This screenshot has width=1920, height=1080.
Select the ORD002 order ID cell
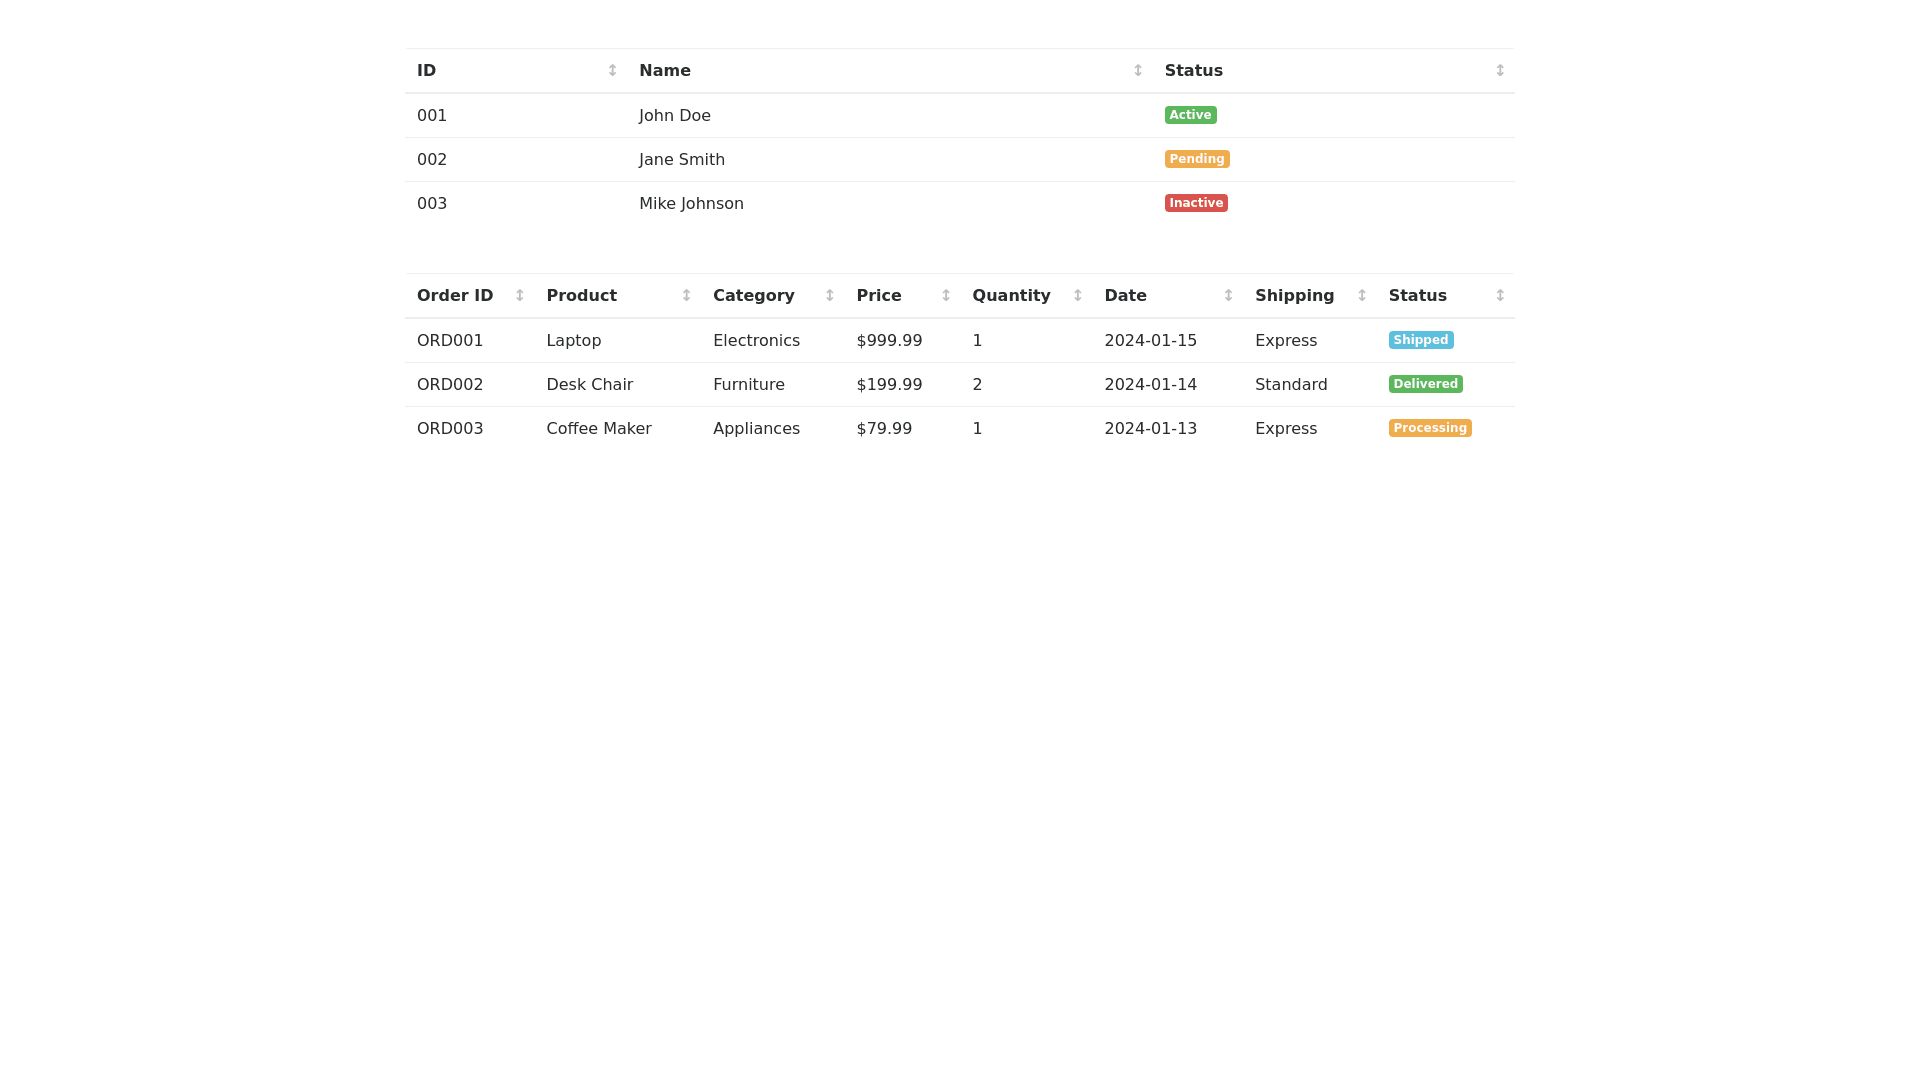pyautogui.click(x=450, y=384)
